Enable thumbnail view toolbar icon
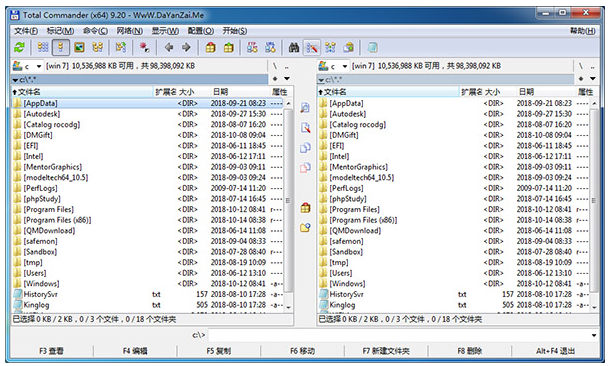 (x=79, y=48)
